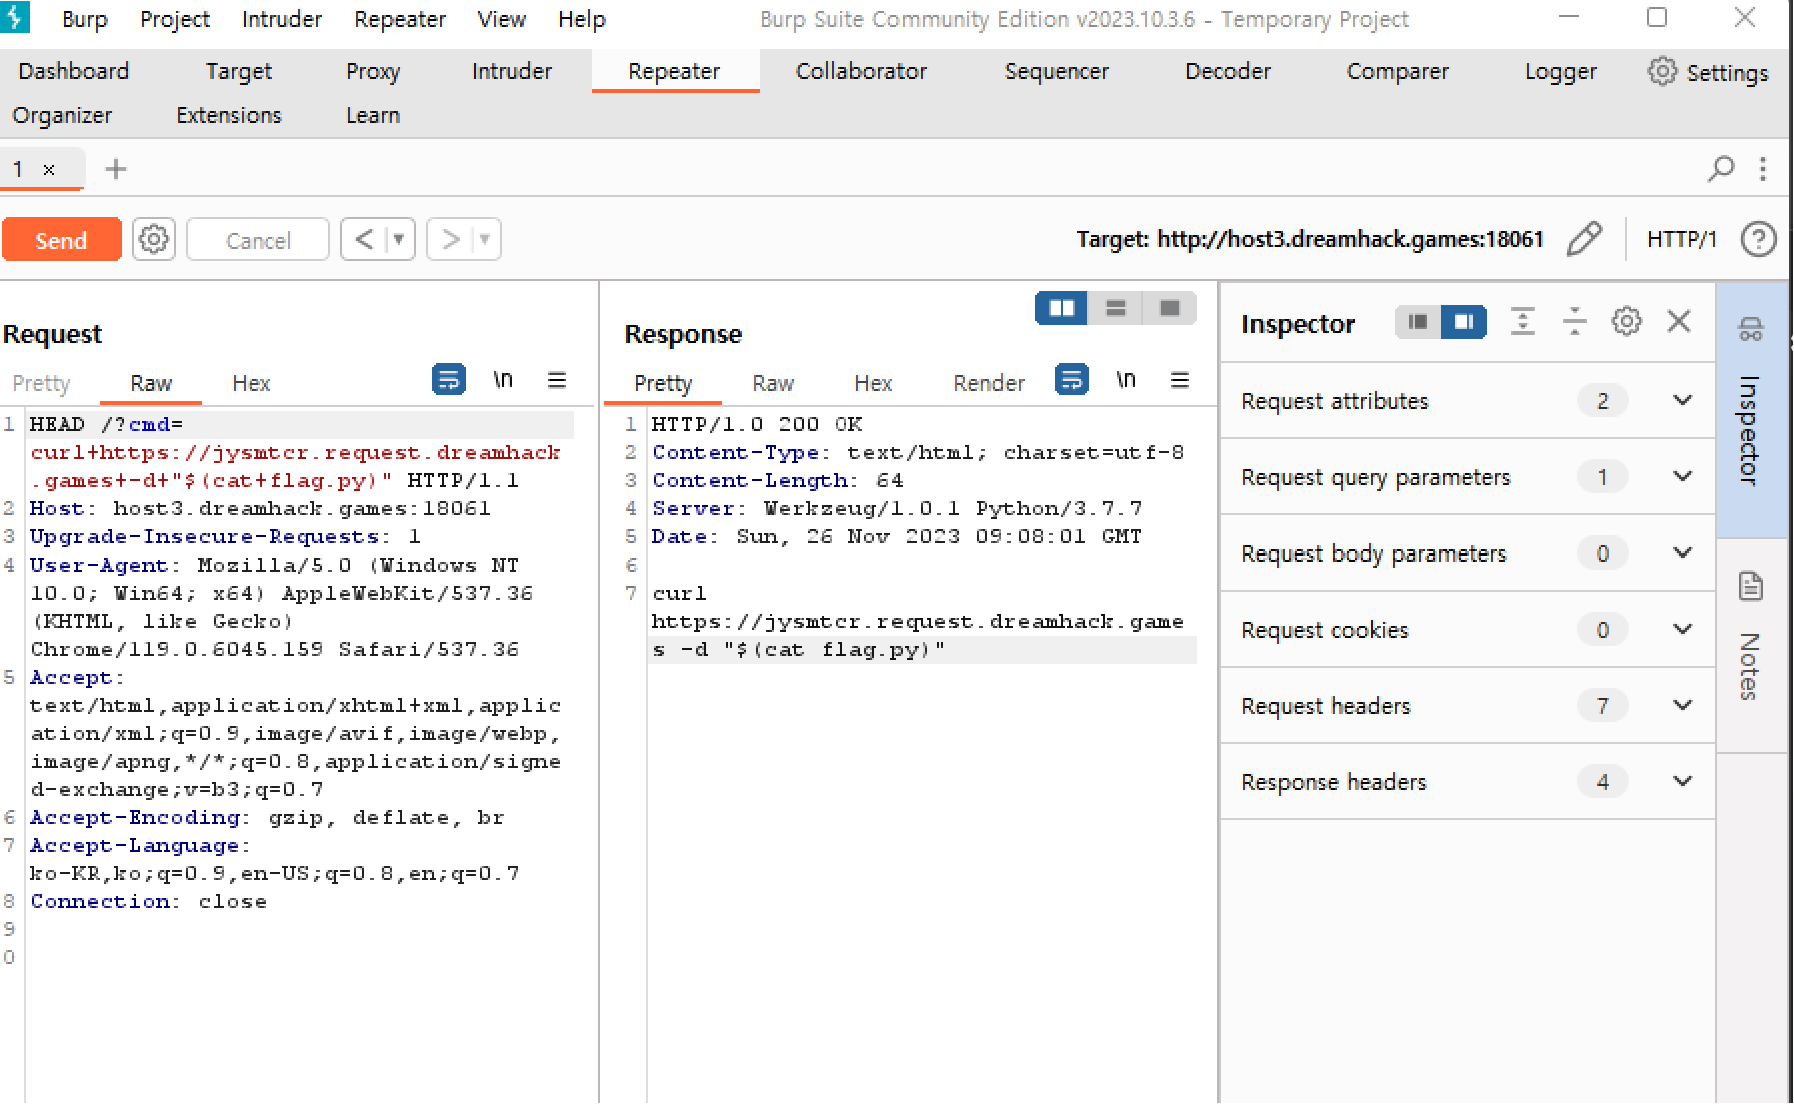The image size is (1794, 1104).
Task: Open the Burp menu
Action: [x=85, y=19]
